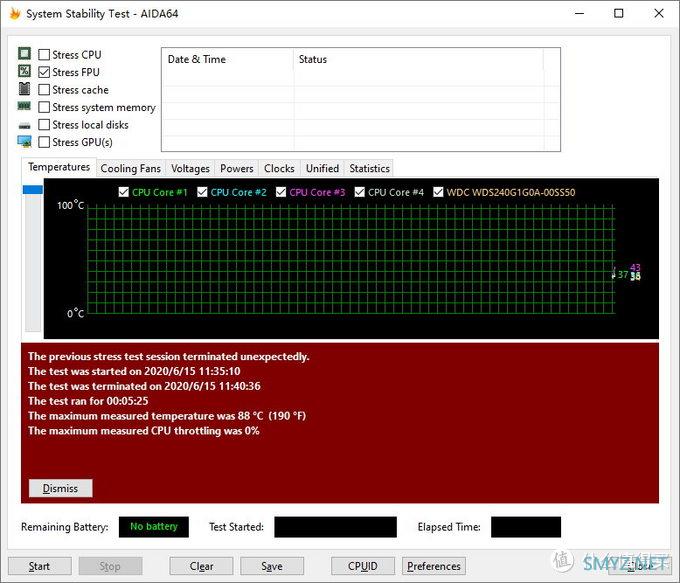Enable the Stress local disks checkbox

point(44,124)
